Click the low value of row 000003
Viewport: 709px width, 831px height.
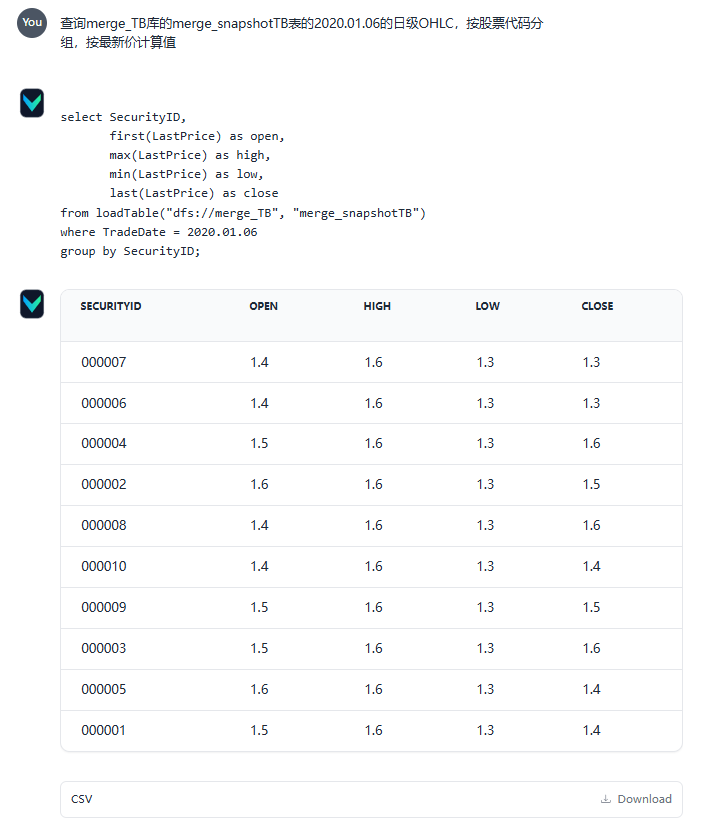click(485, 649)
